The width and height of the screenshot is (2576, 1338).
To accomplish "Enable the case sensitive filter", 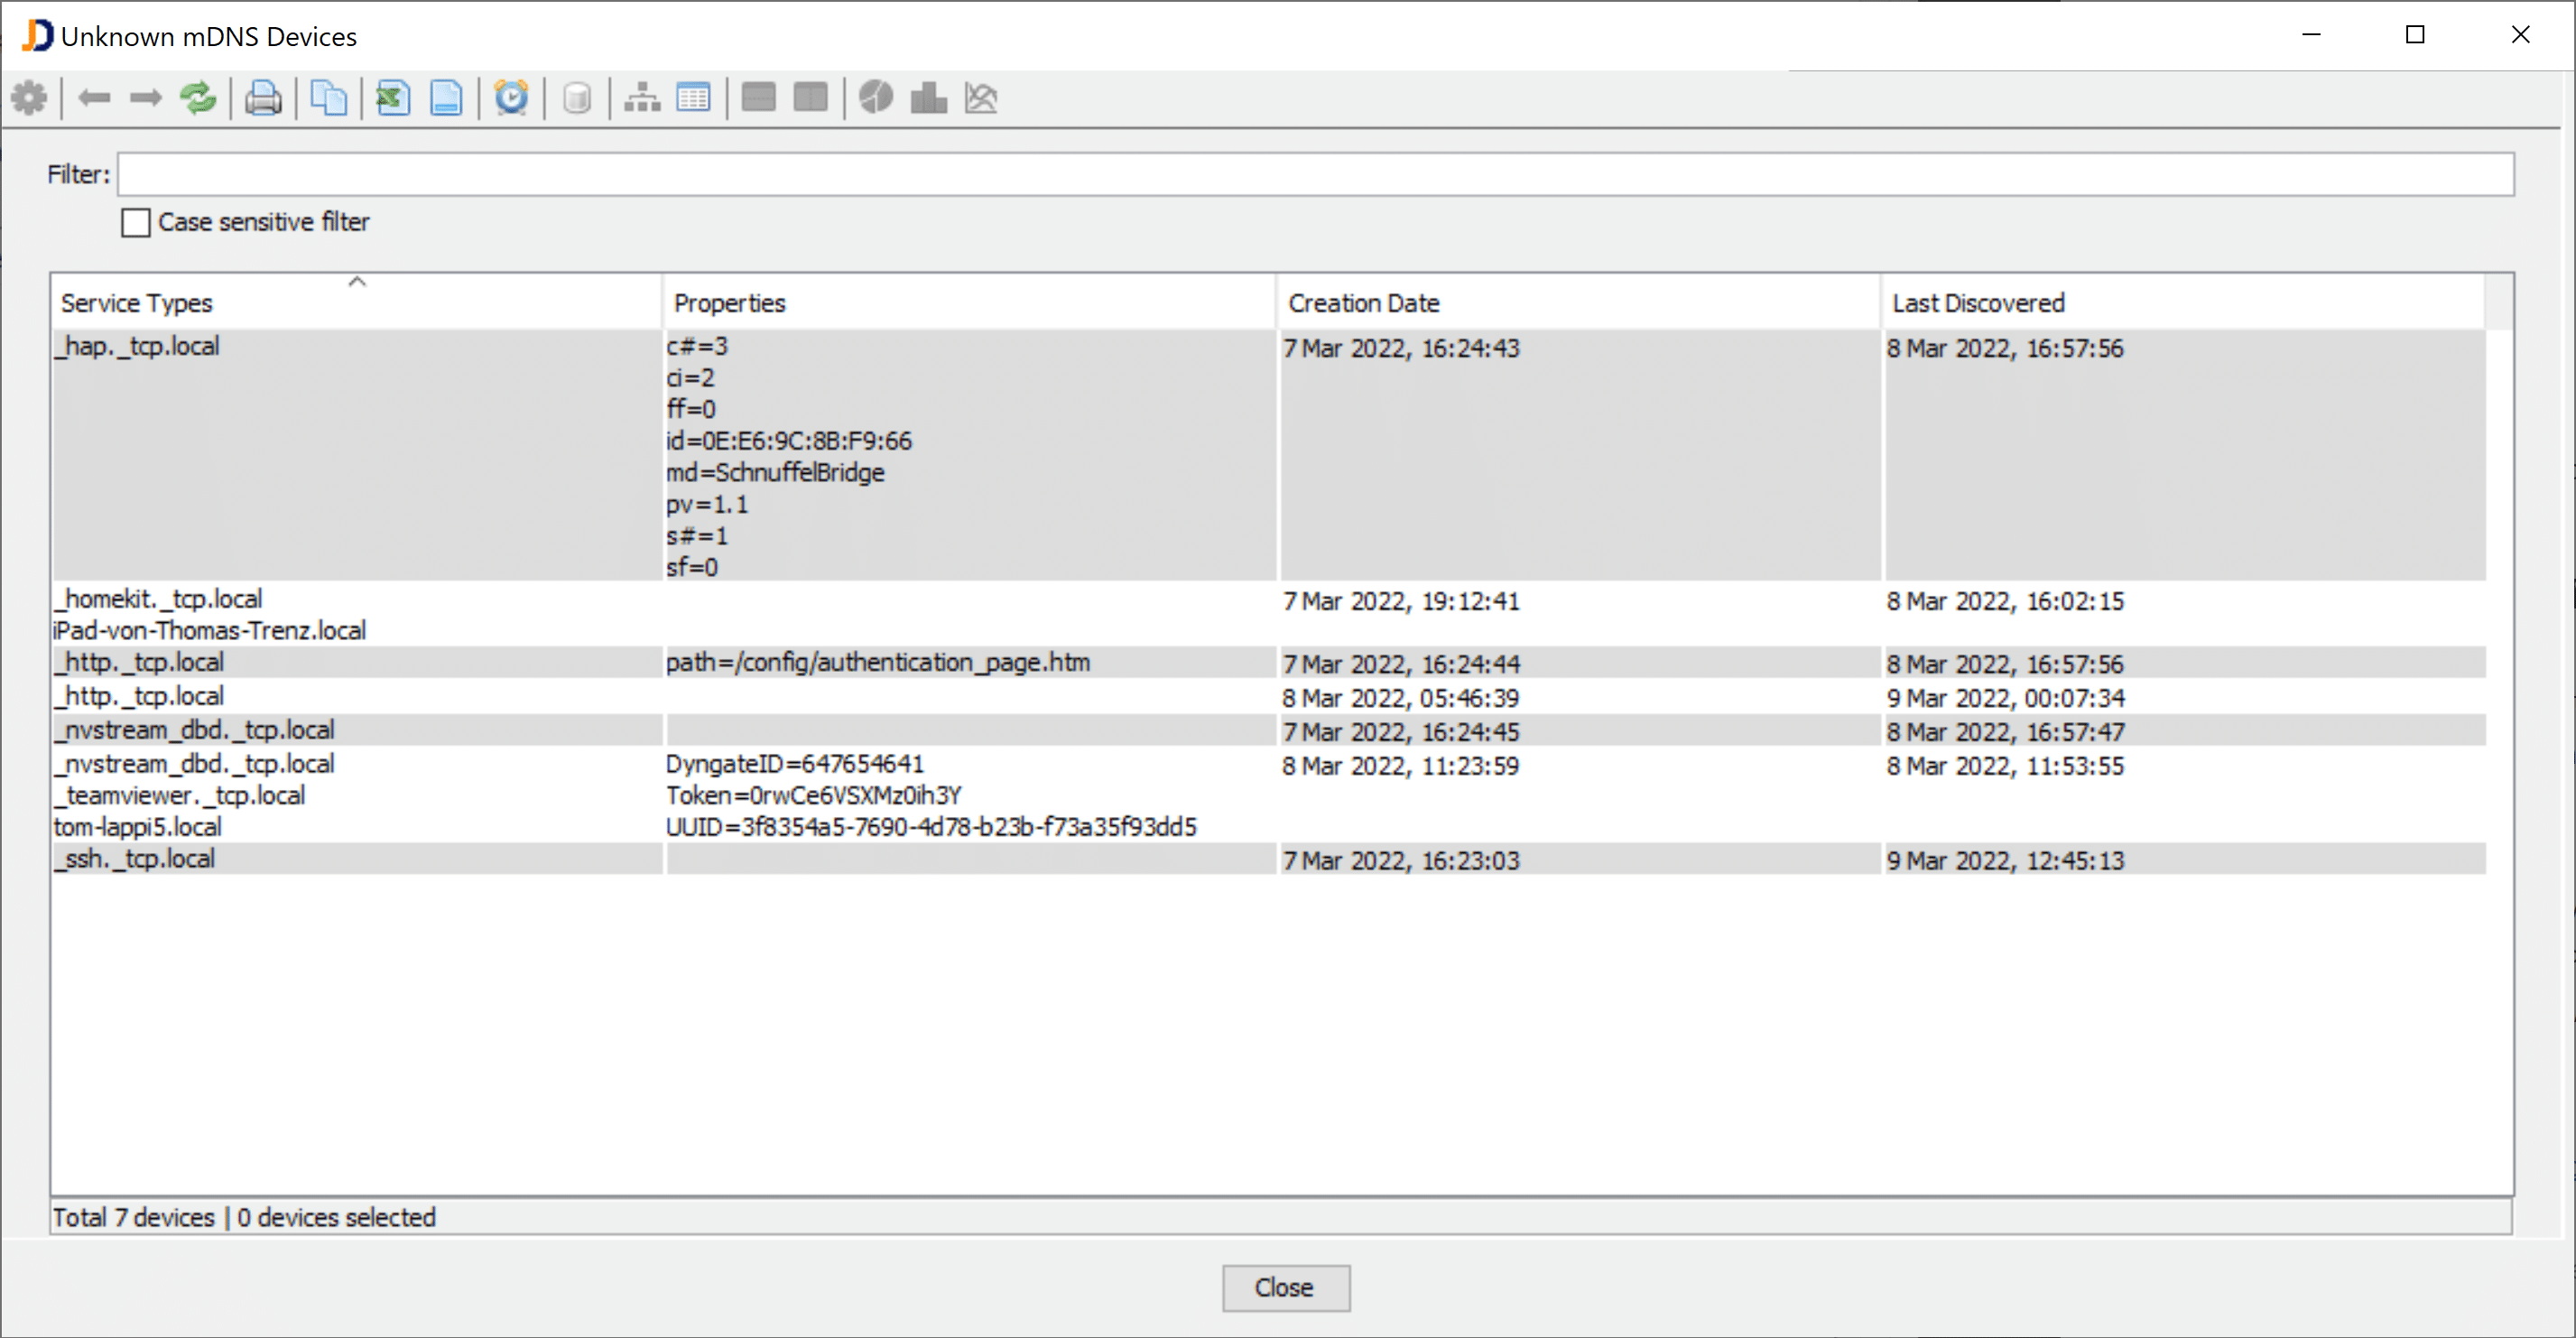I will pyautogui.click(x=136, y=222).
